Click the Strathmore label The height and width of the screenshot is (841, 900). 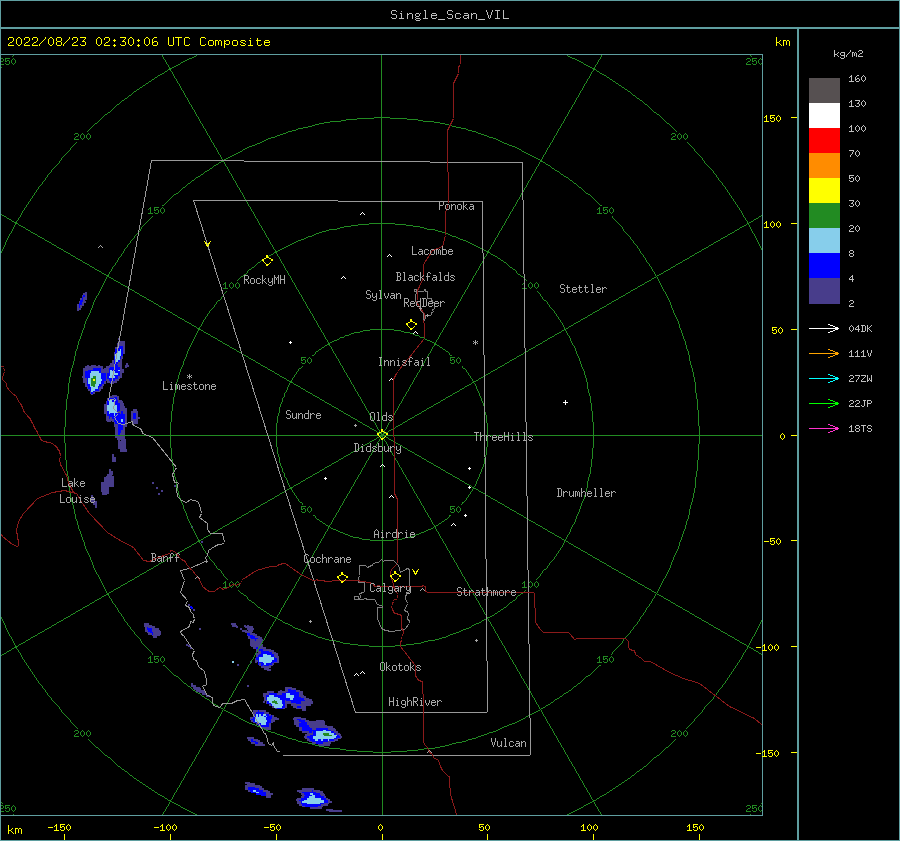[x=486, y=592]
